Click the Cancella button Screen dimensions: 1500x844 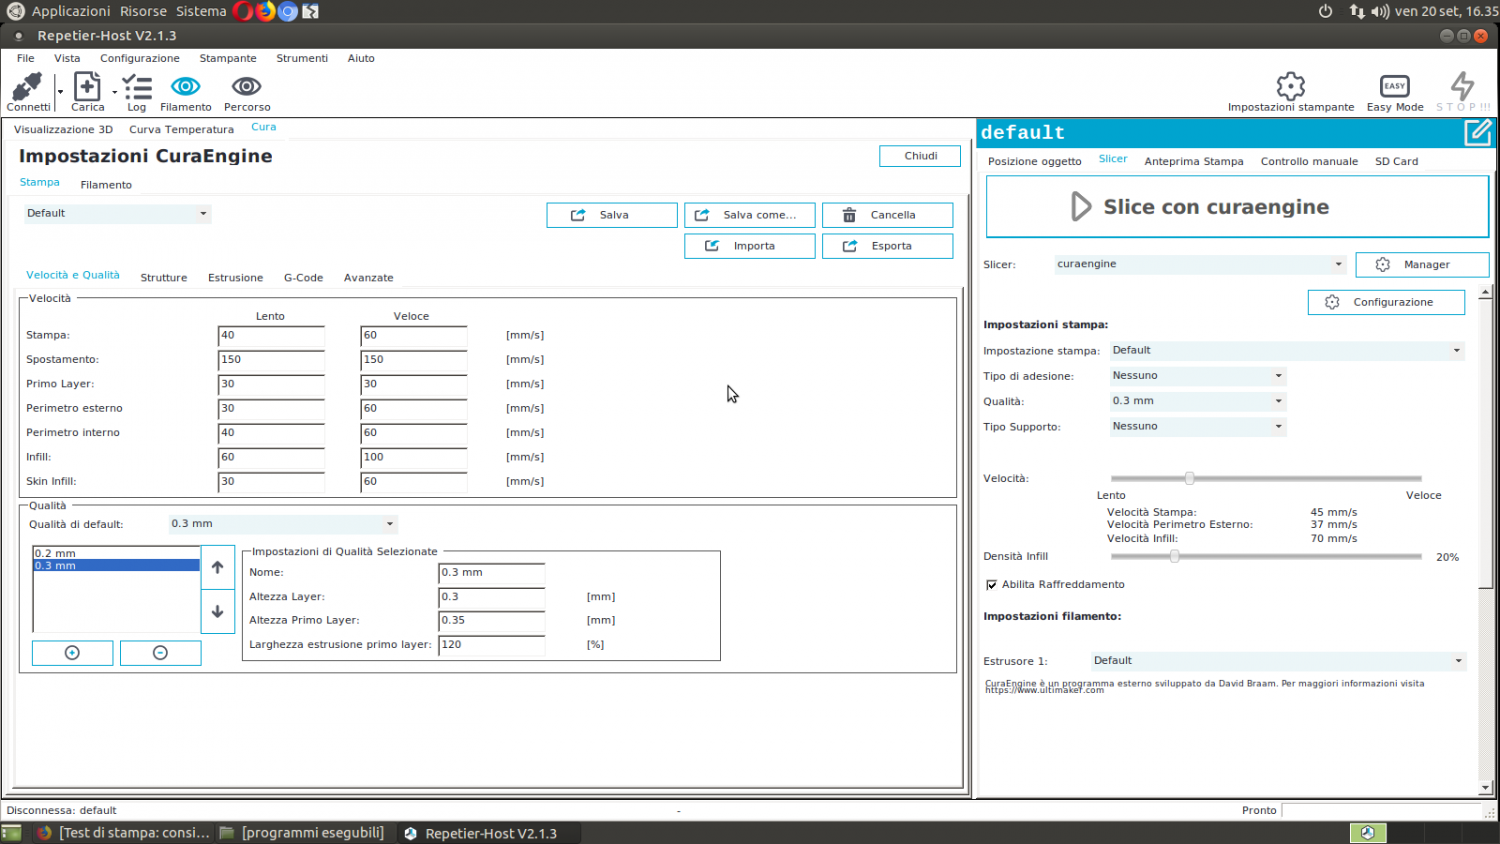(x=887, y=215)
